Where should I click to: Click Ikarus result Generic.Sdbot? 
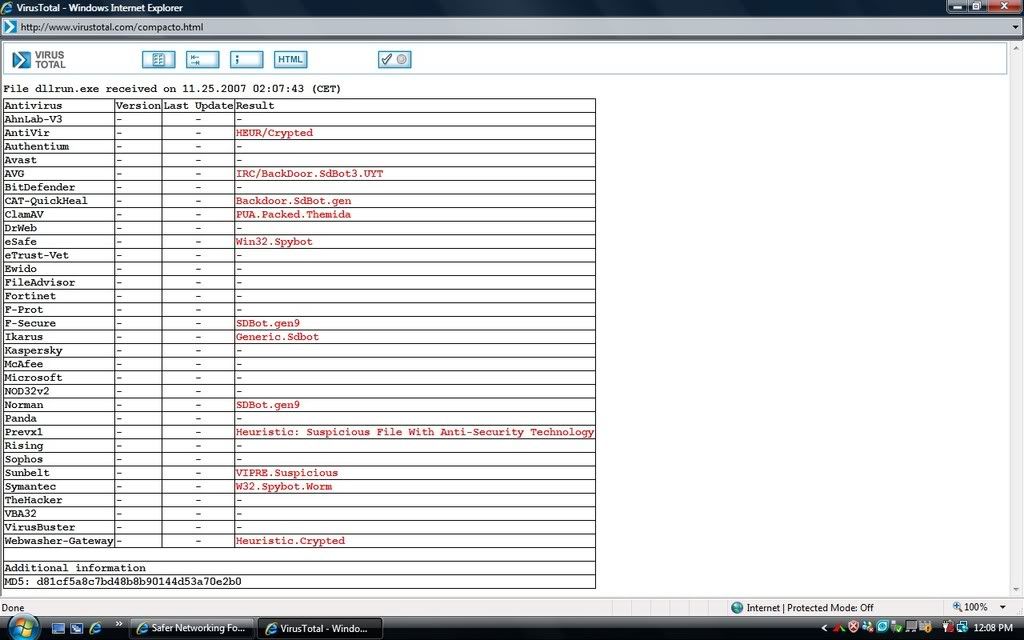(278, 337)
